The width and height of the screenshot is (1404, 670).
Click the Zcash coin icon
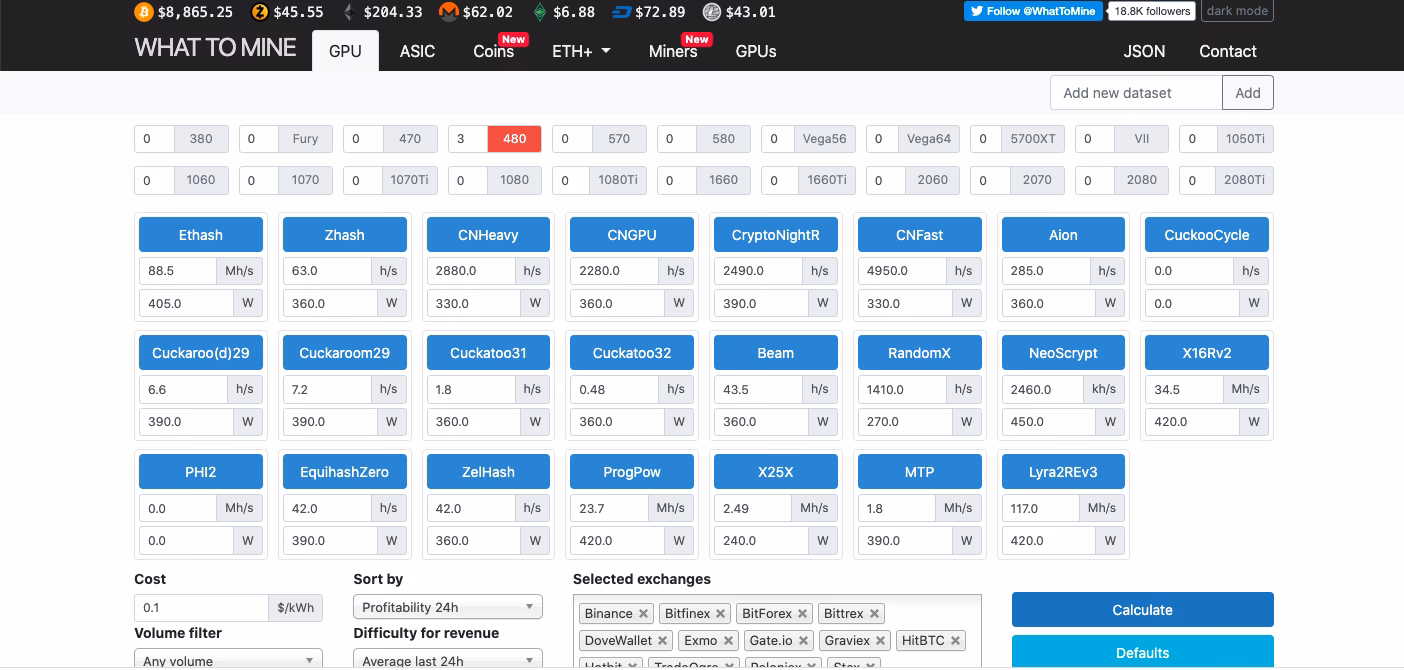(x=260, y=12)
